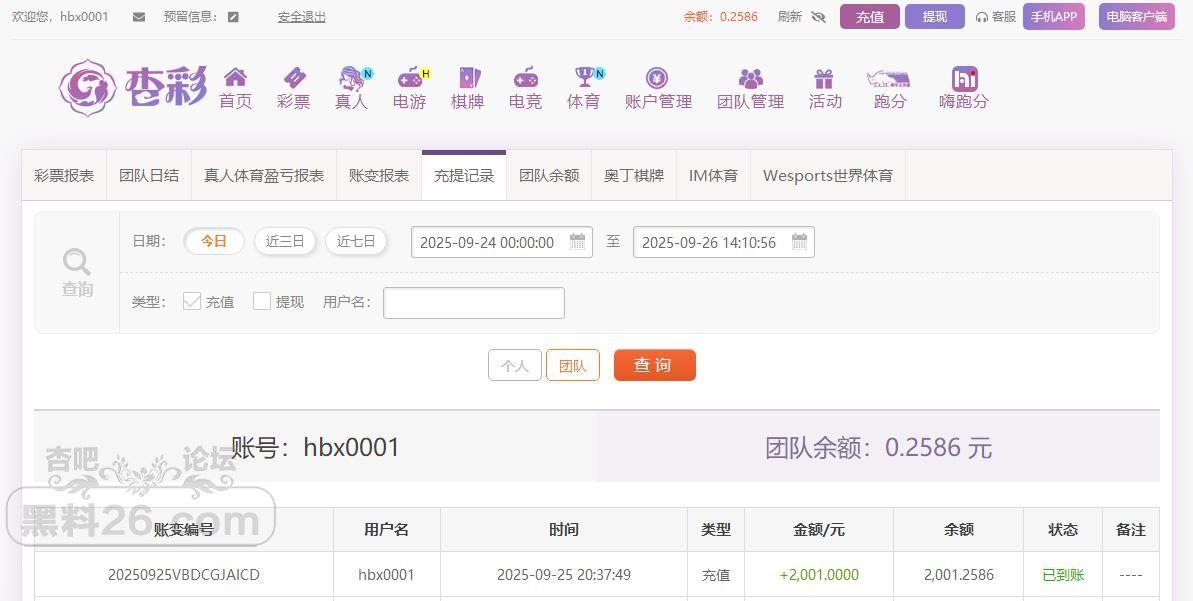Check the 提现 type checkbox
1193x601 pixels.
click(x=262, y=301)
